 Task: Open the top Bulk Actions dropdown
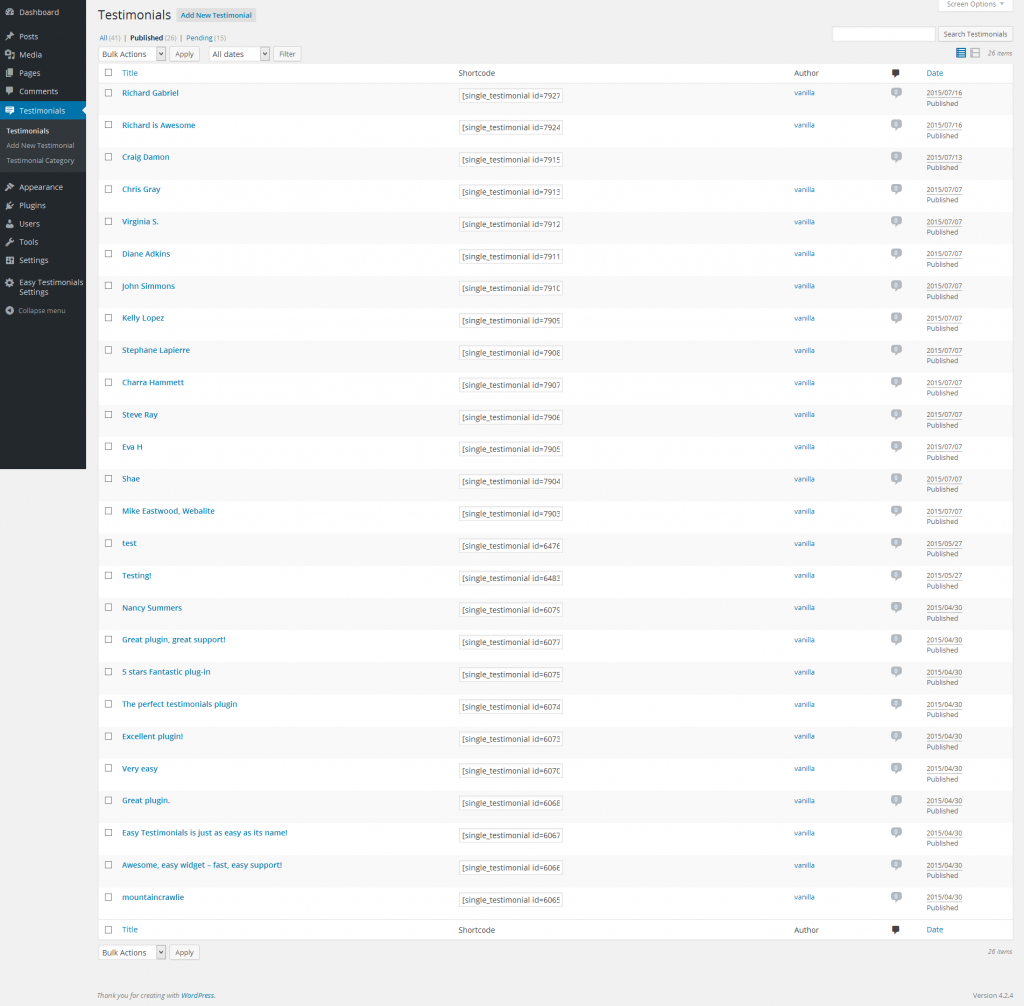[132, 54]
